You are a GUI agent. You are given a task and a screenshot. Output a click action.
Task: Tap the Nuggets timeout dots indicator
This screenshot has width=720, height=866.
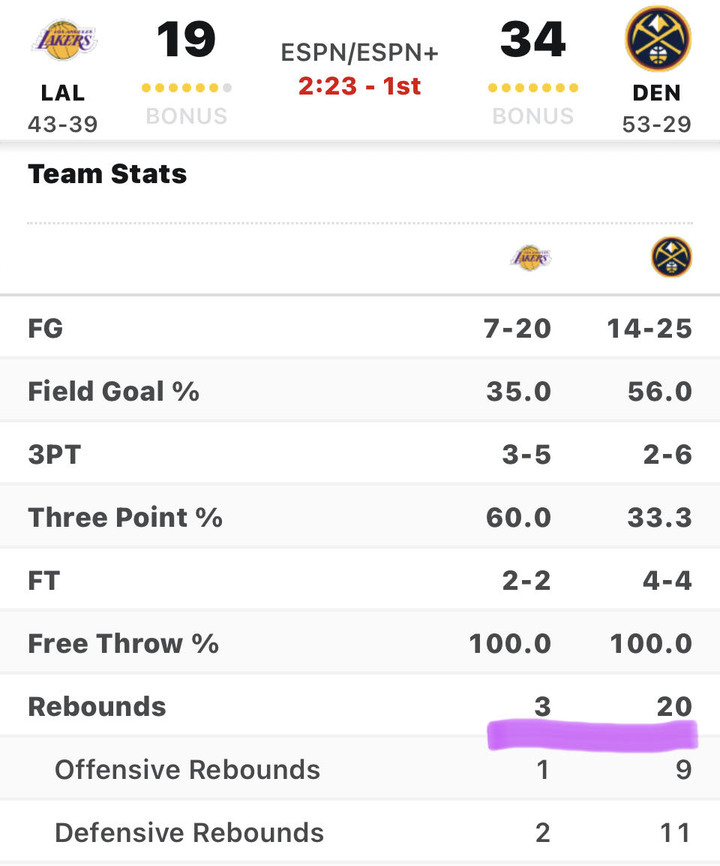pos(533,88)
